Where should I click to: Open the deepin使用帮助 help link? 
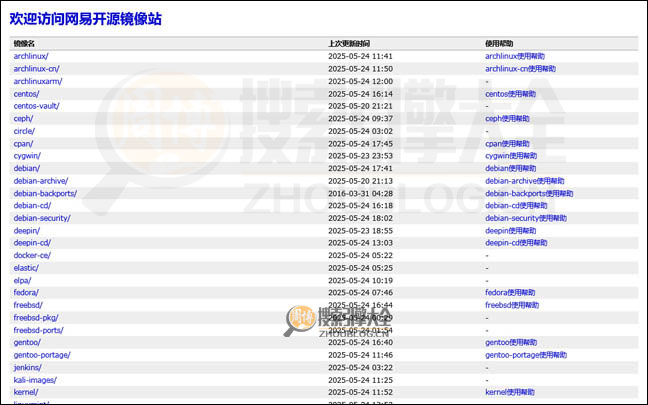(510, 231)
